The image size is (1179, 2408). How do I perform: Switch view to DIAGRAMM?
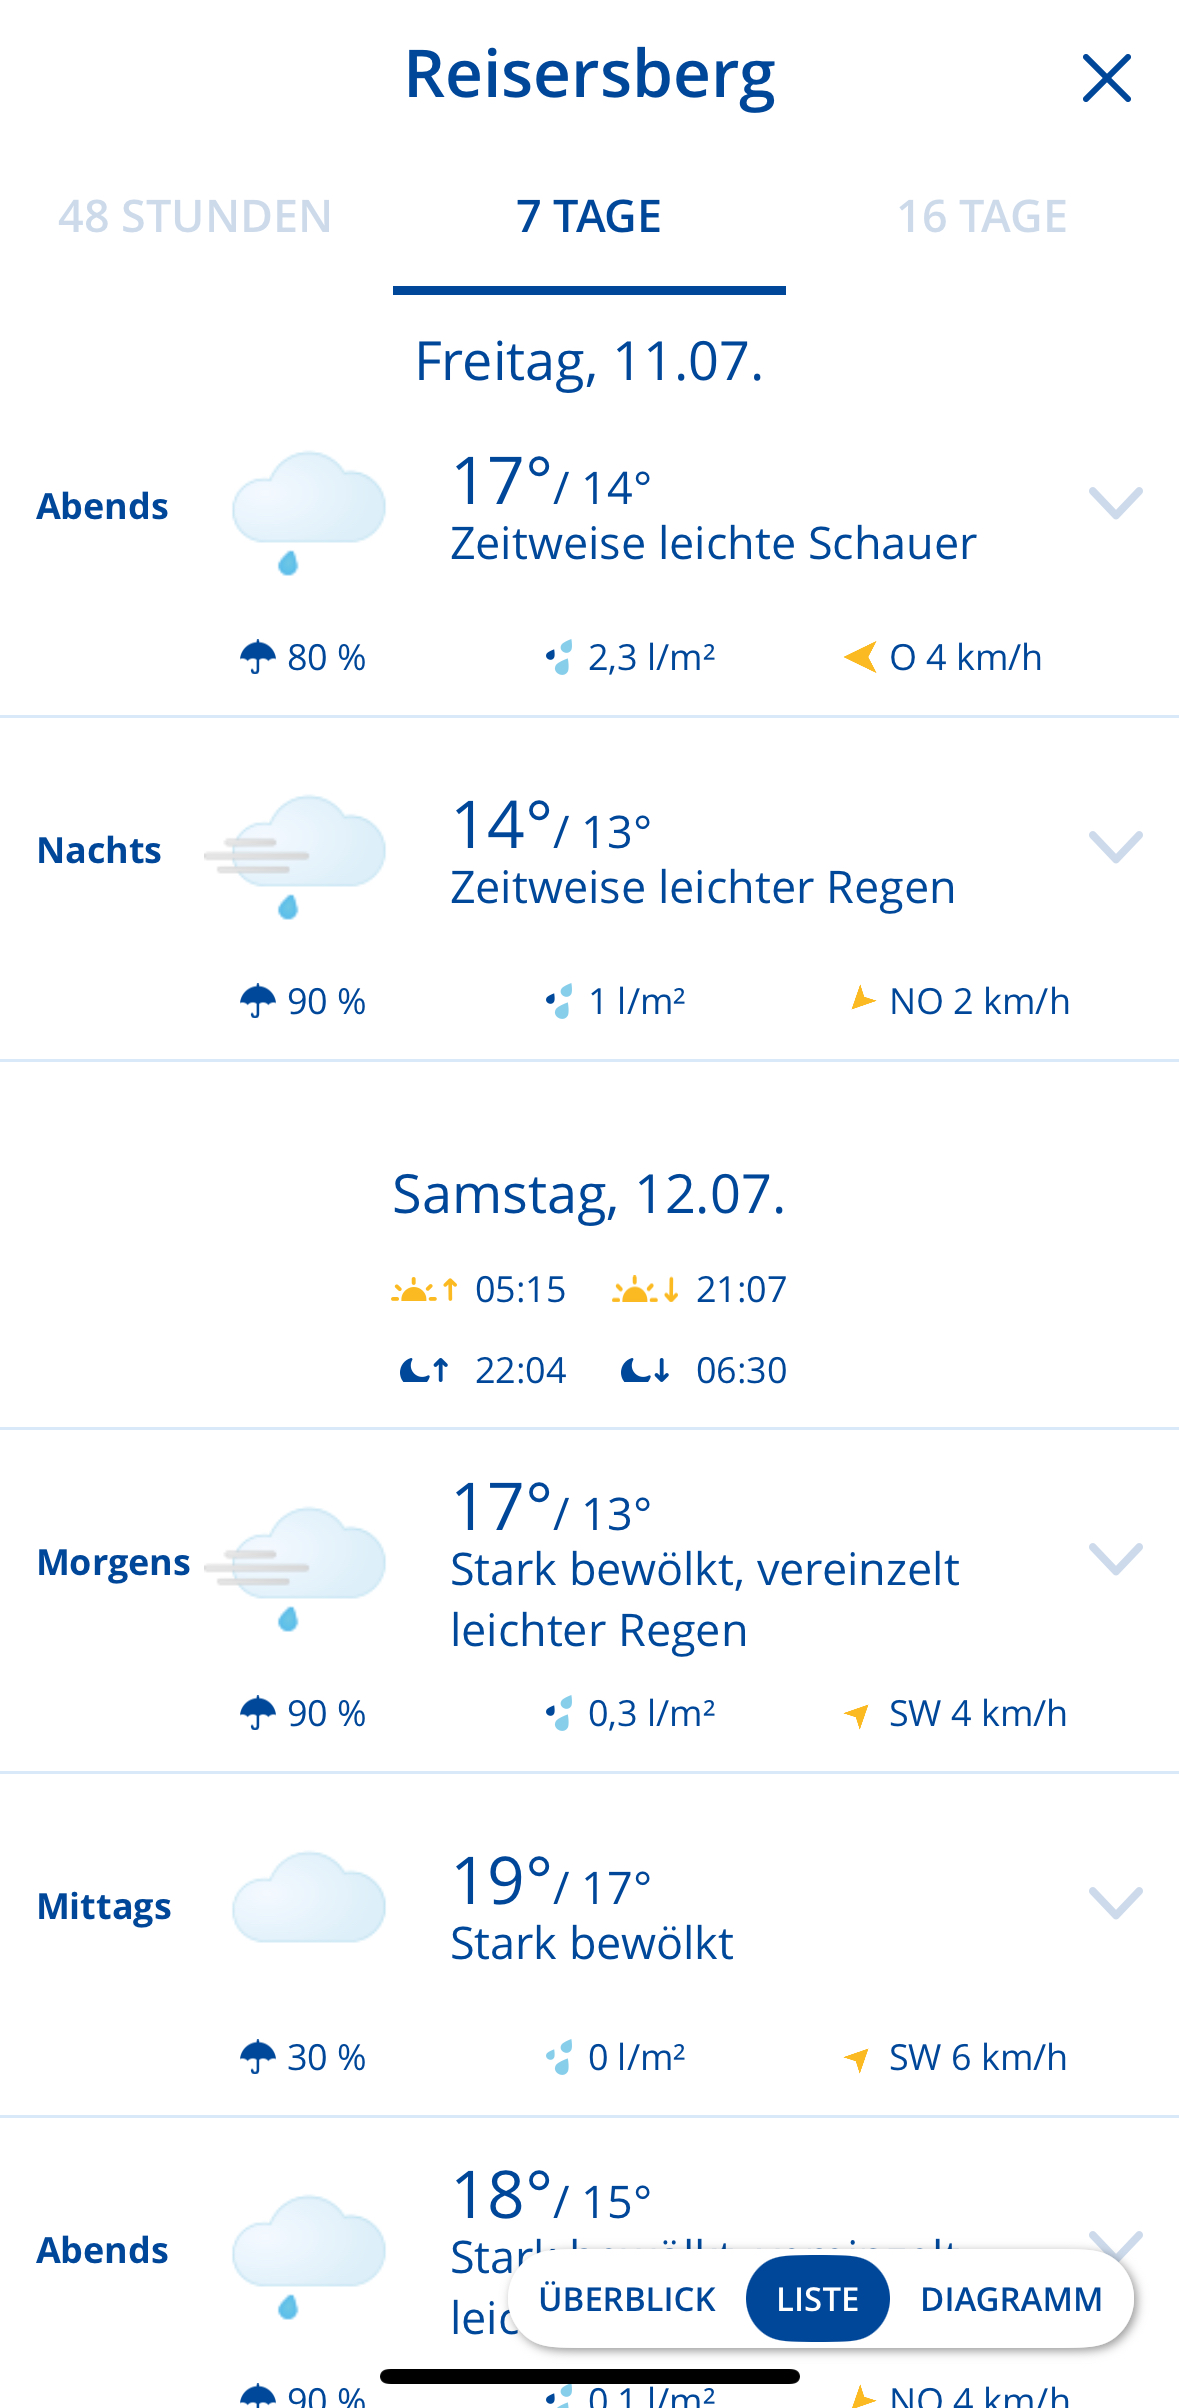1011,2299
